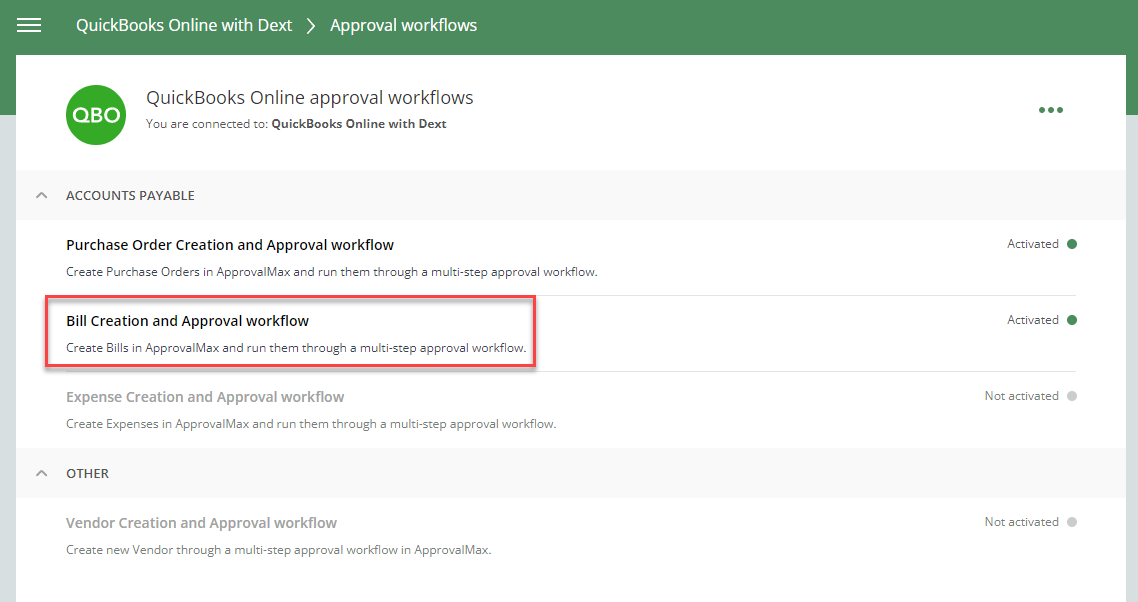This screenshot has height=602, width=1138.
Task: Collapse the Other section
Action: pyautogui.click(x=41, y=473)
